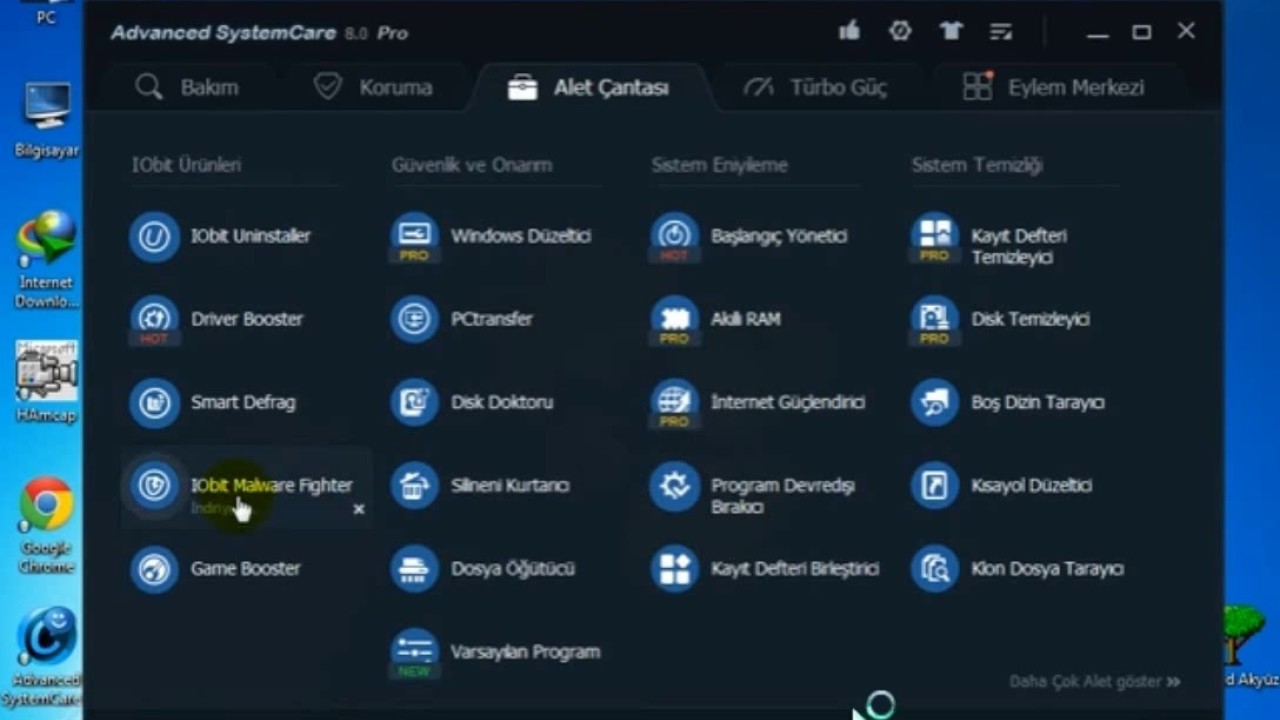Viewport: 1280px width, 720px height.
Task: Open Başlangıç Yönetici icon
Action: click(x=674, y=237)
